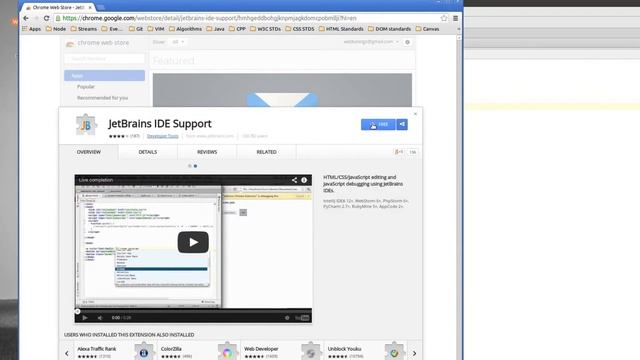Open the Git bookmarks folder
The image size is (640, 360).
tap(136, 29)
